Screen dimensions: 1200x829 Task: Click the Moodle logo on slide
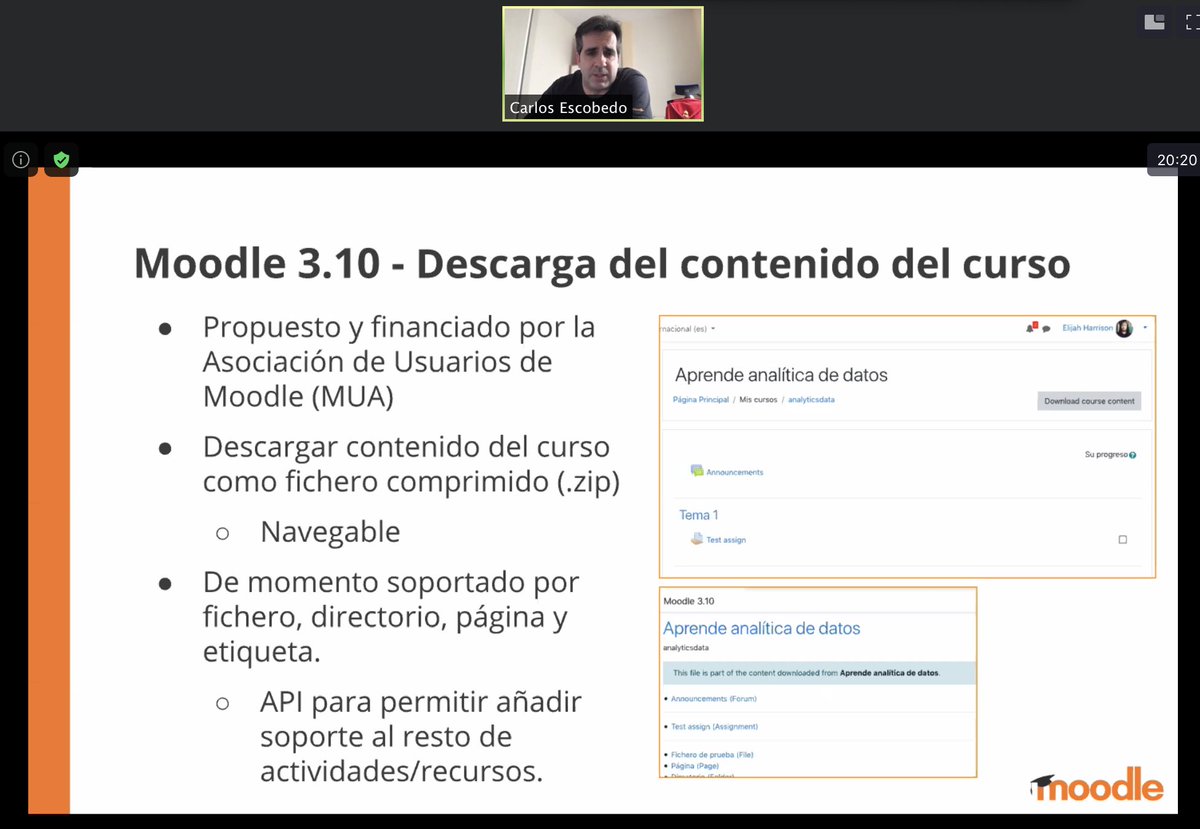click(x=1097, y=785)
